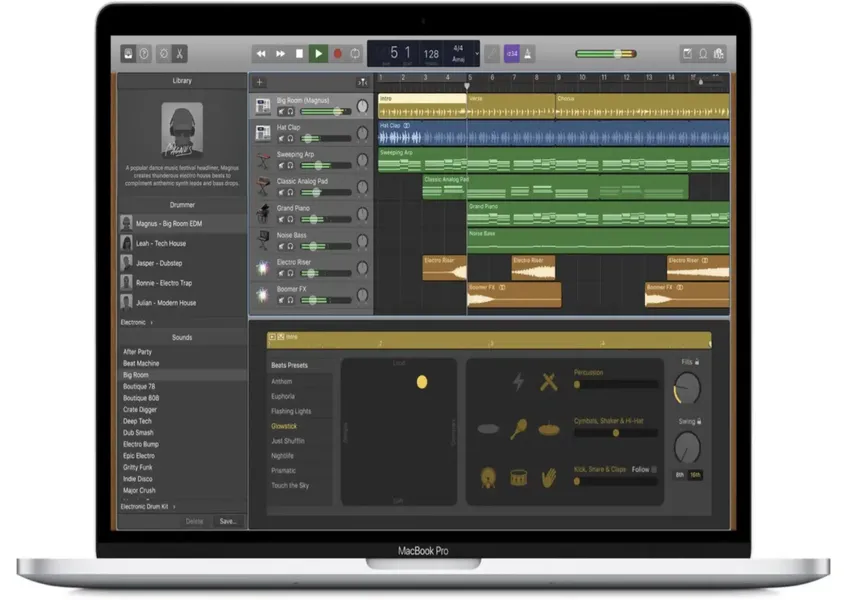Screen dimensions: 850x600
Task: Click the Rewind transport button
Action: tap(261, 54)
